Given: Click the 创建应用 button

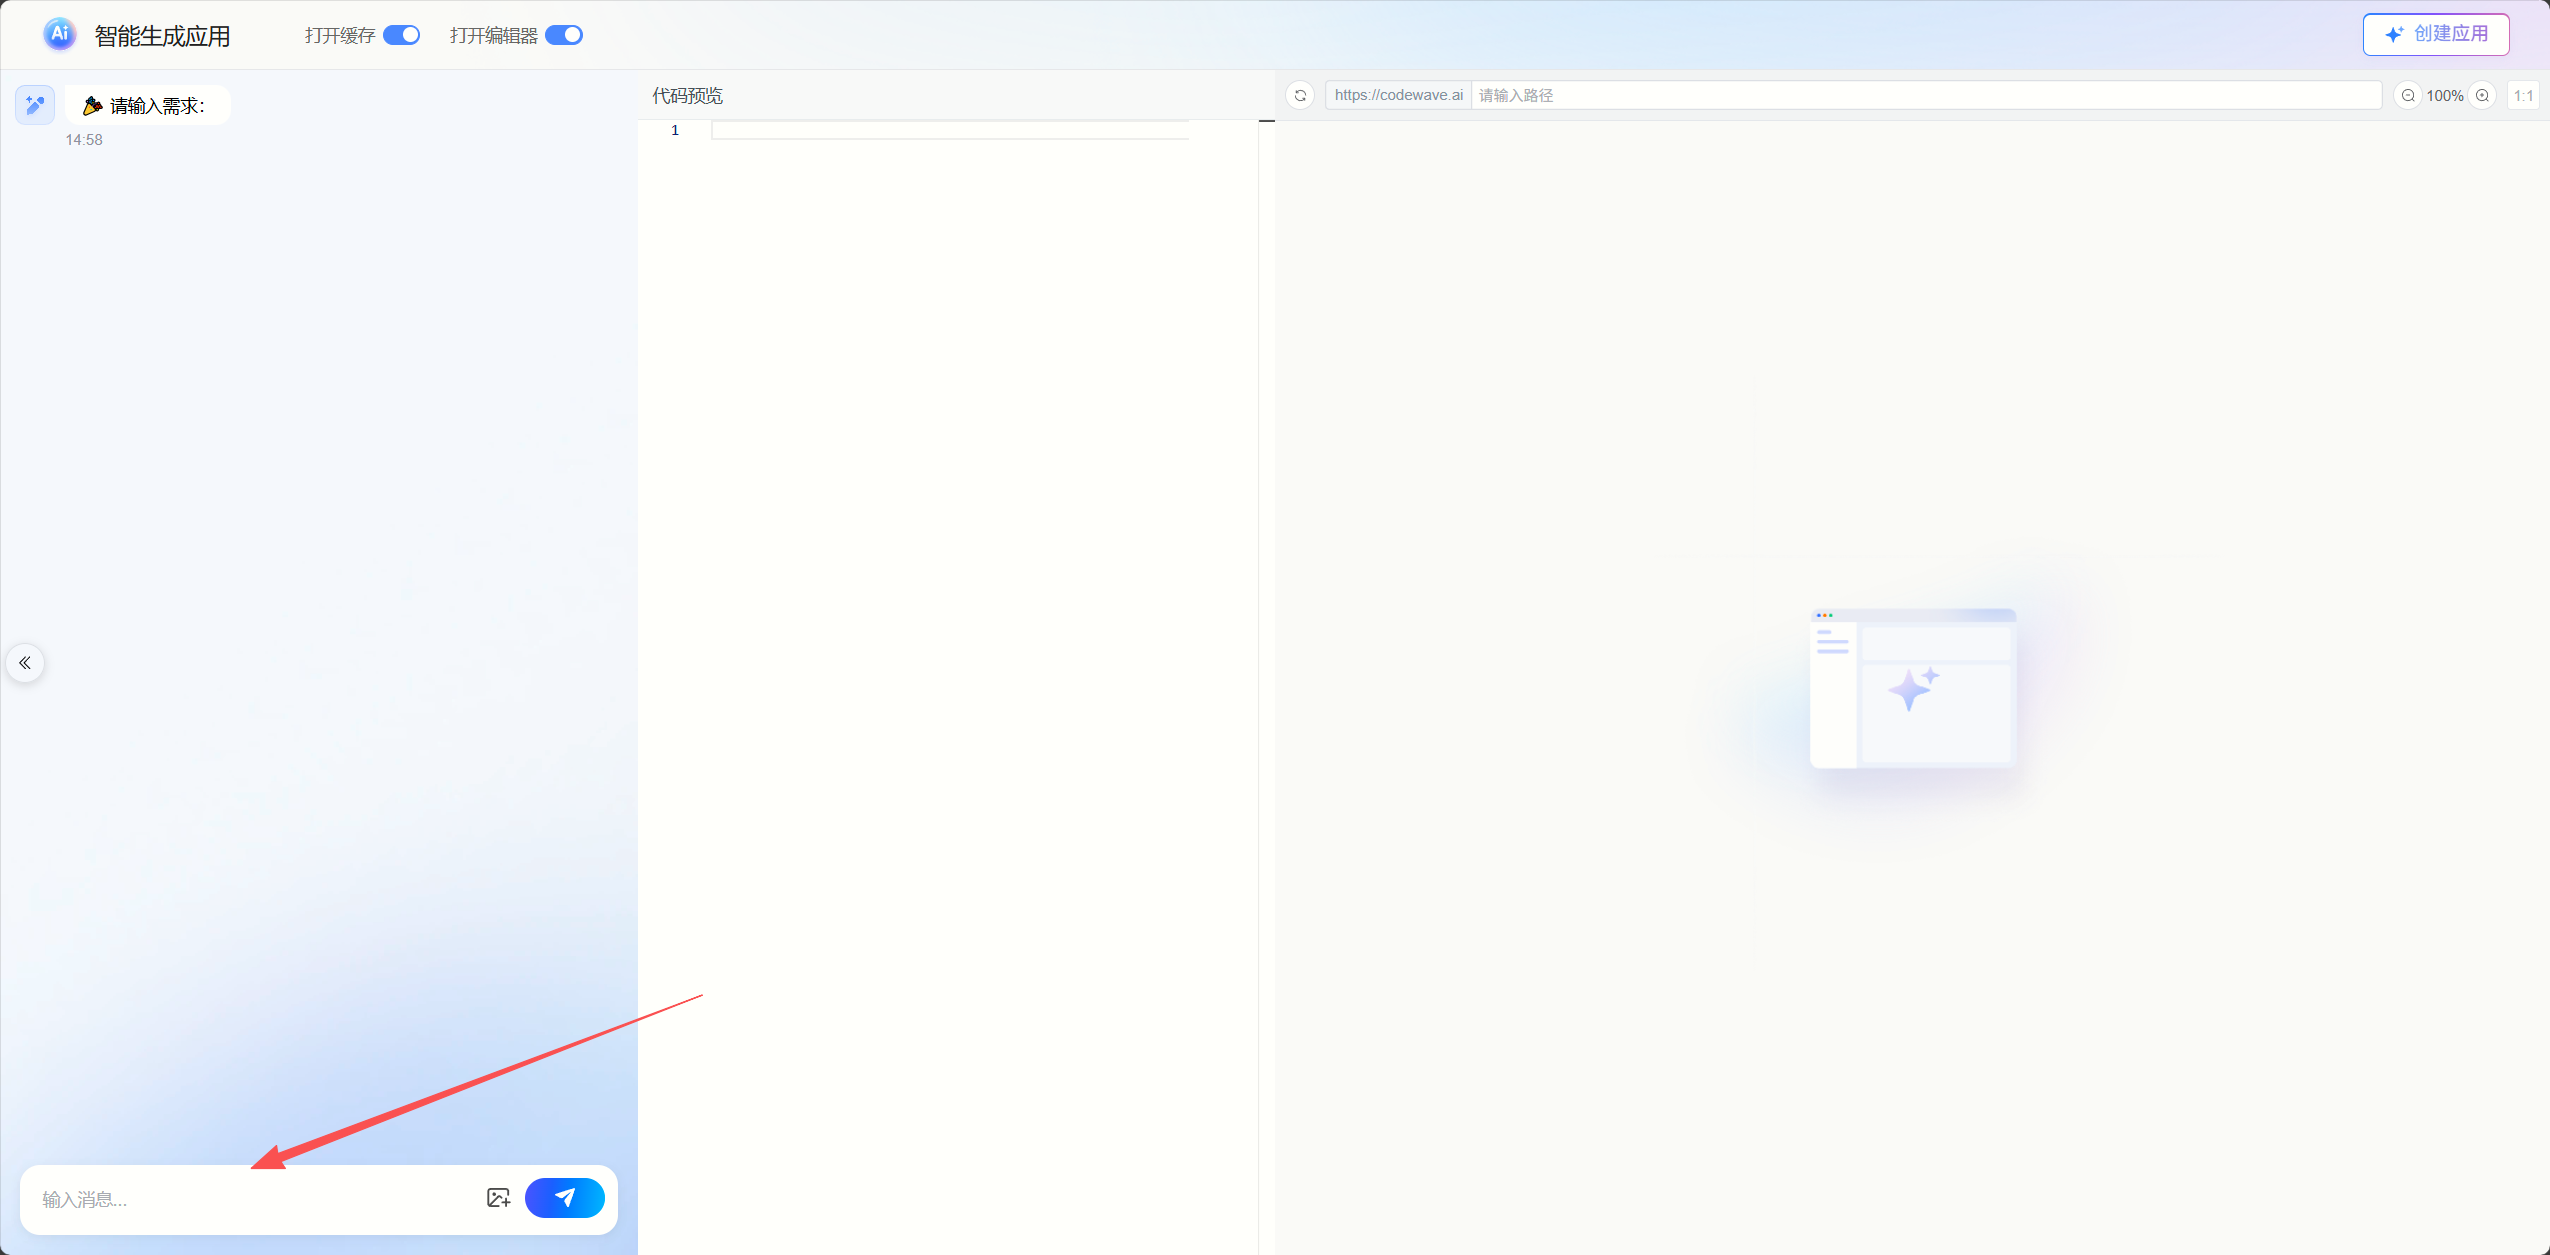Looking at the screenshot, I should coord(2436,34).
